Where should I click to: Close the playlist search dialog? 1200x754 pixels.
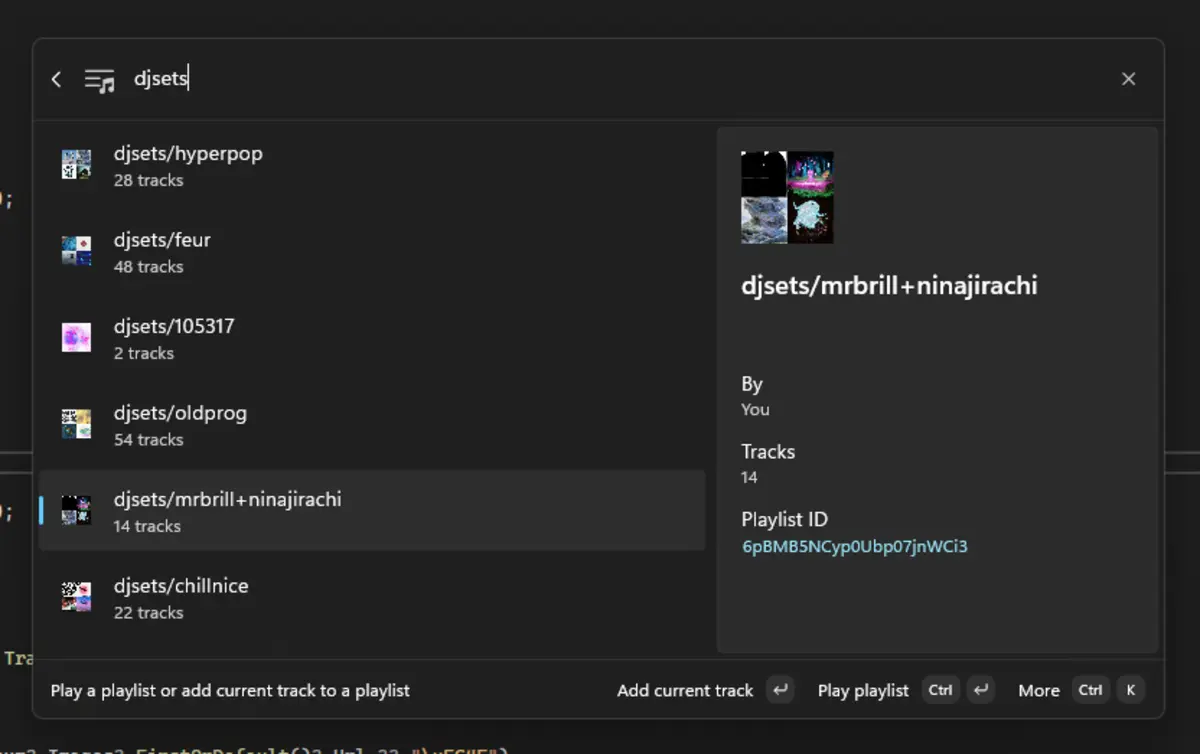click(1128, 79)
